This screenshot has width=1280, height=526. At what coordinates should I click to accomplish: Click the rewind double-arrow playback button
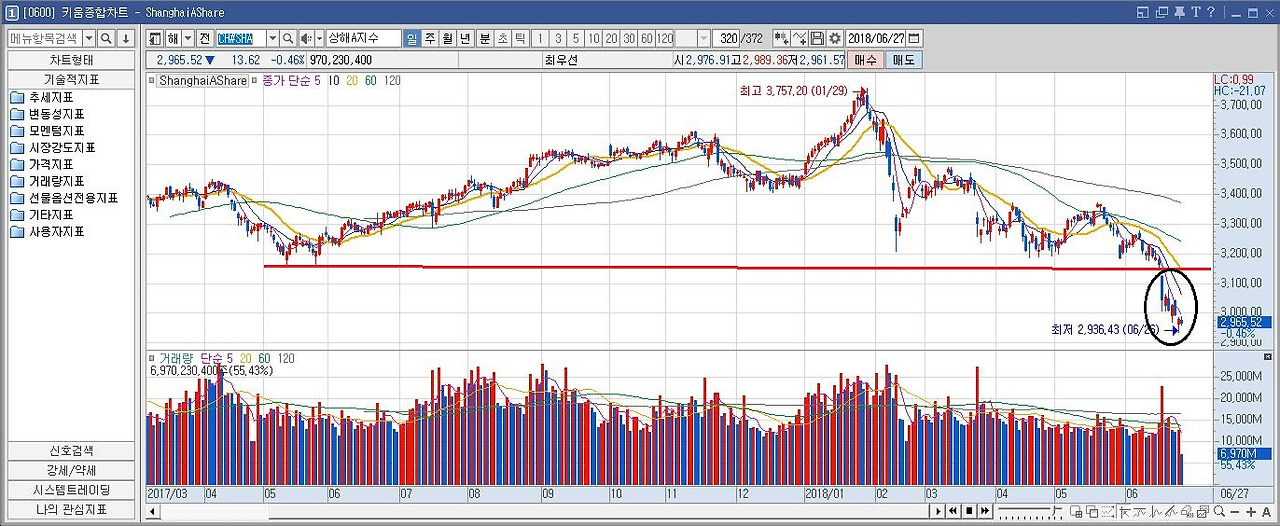click(953, 511)
